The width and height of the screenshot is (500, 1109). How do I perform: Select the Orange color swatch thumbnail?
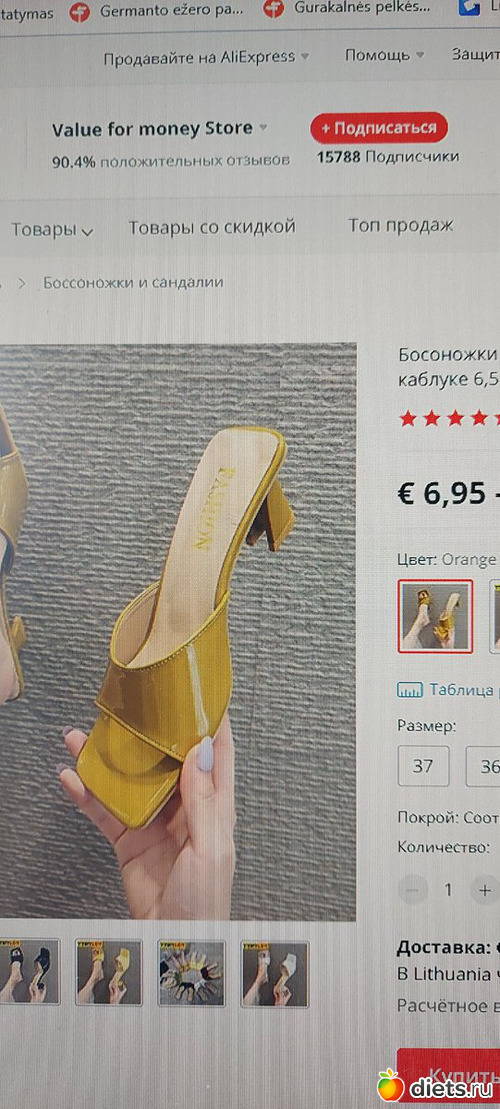click(435, 616)
